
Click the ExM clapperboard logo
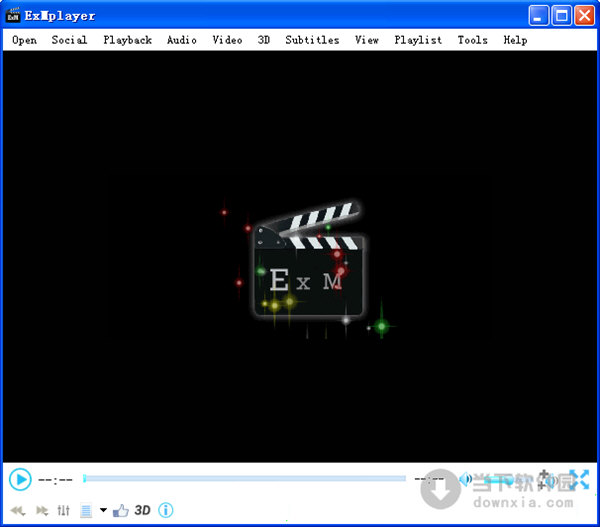click(x=308, y=261)
